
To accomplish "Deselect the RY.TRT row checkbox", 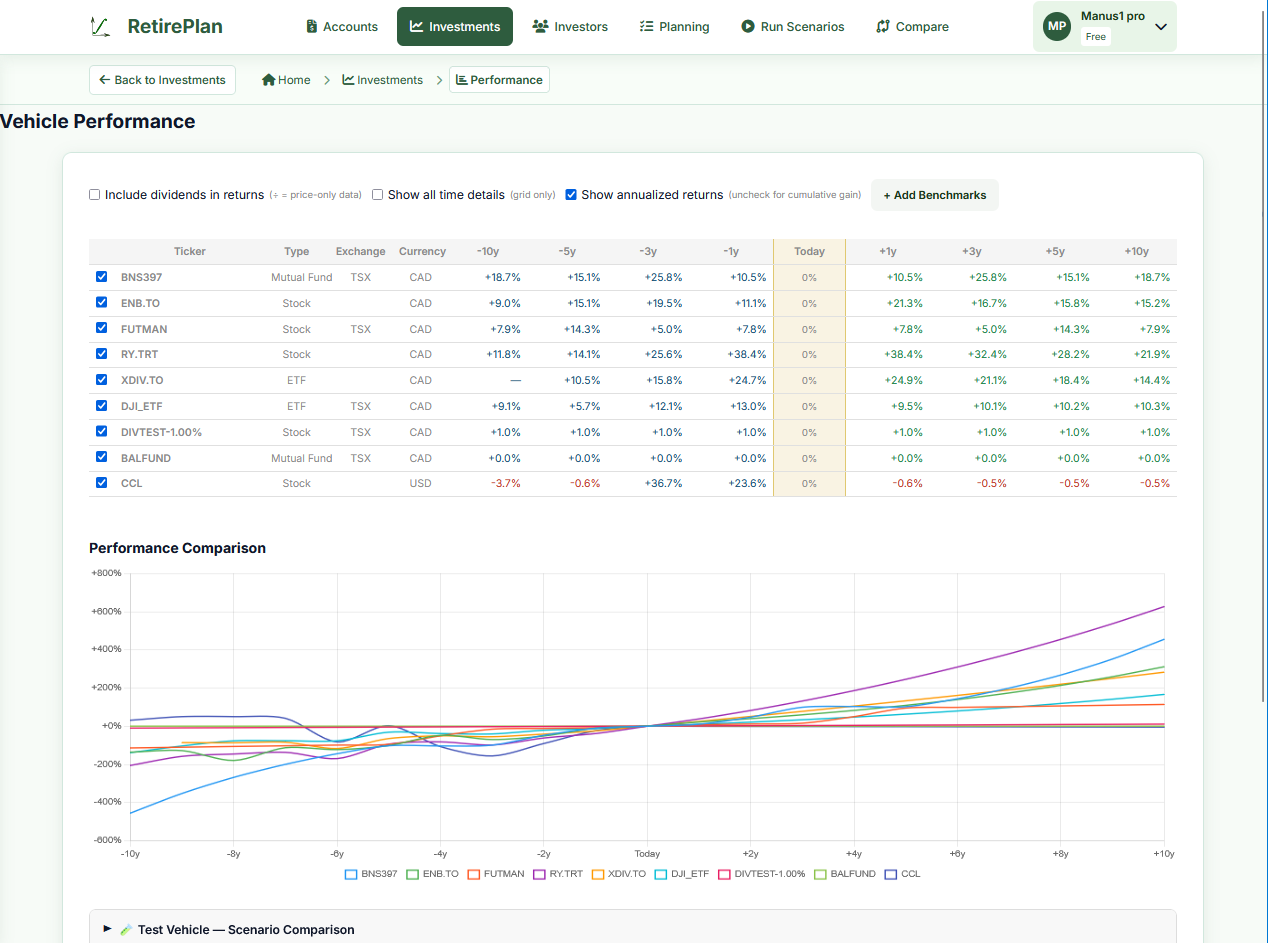I will [x=101, y=354].
